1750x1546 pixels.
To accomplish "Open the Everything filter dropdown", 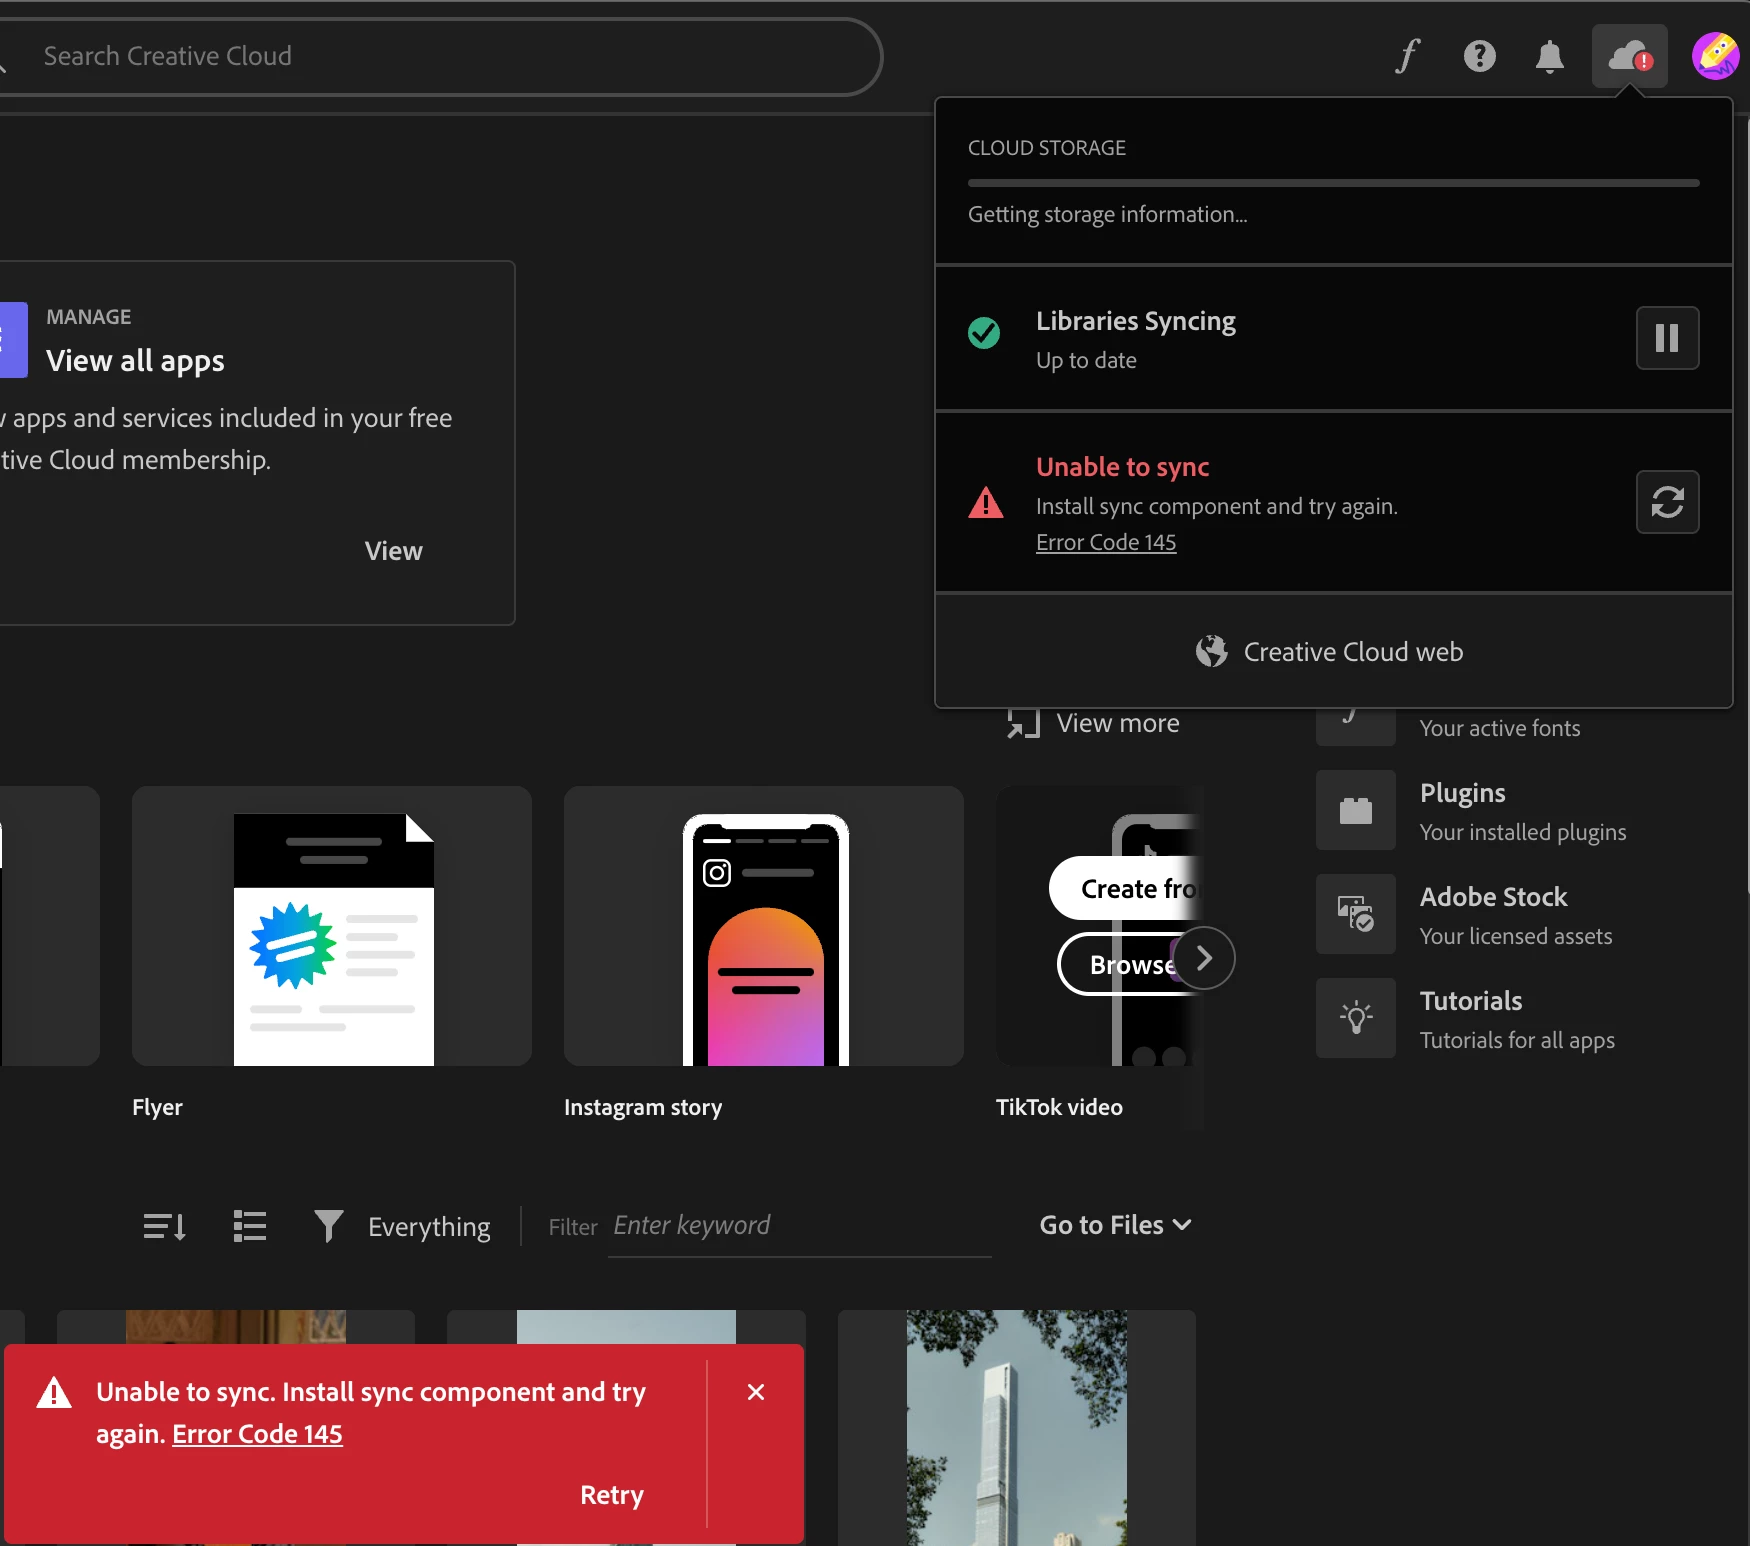I will [429, 1227].
